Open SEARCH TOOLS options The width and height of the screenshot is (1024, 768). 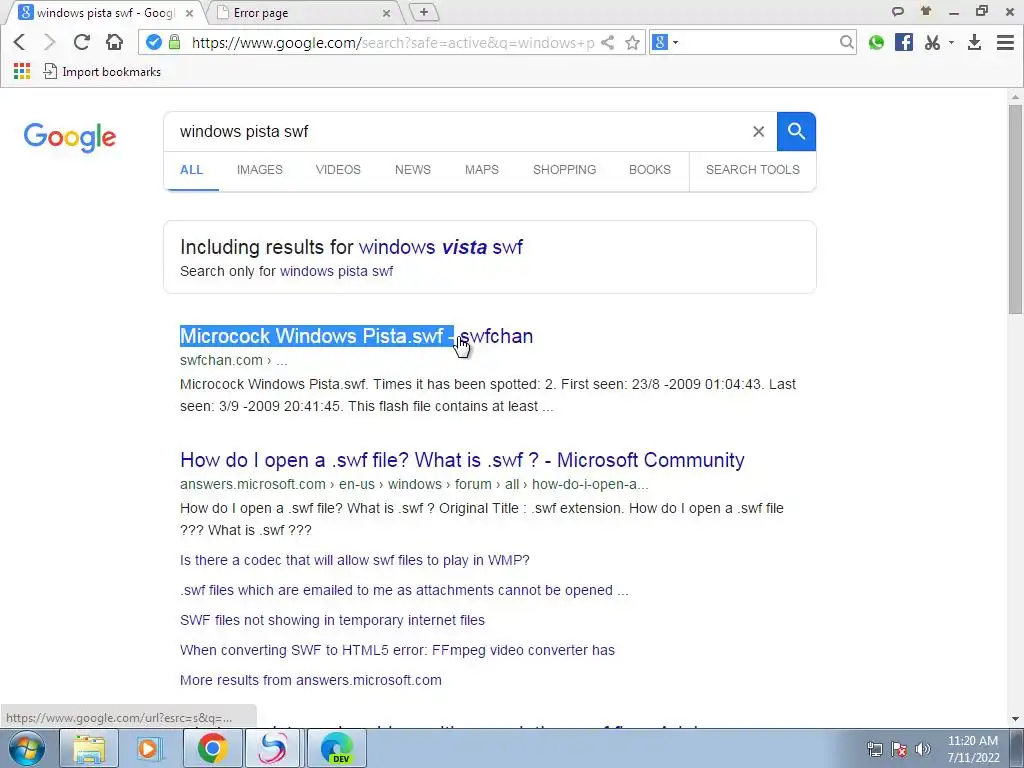click(x=752, y=170)
